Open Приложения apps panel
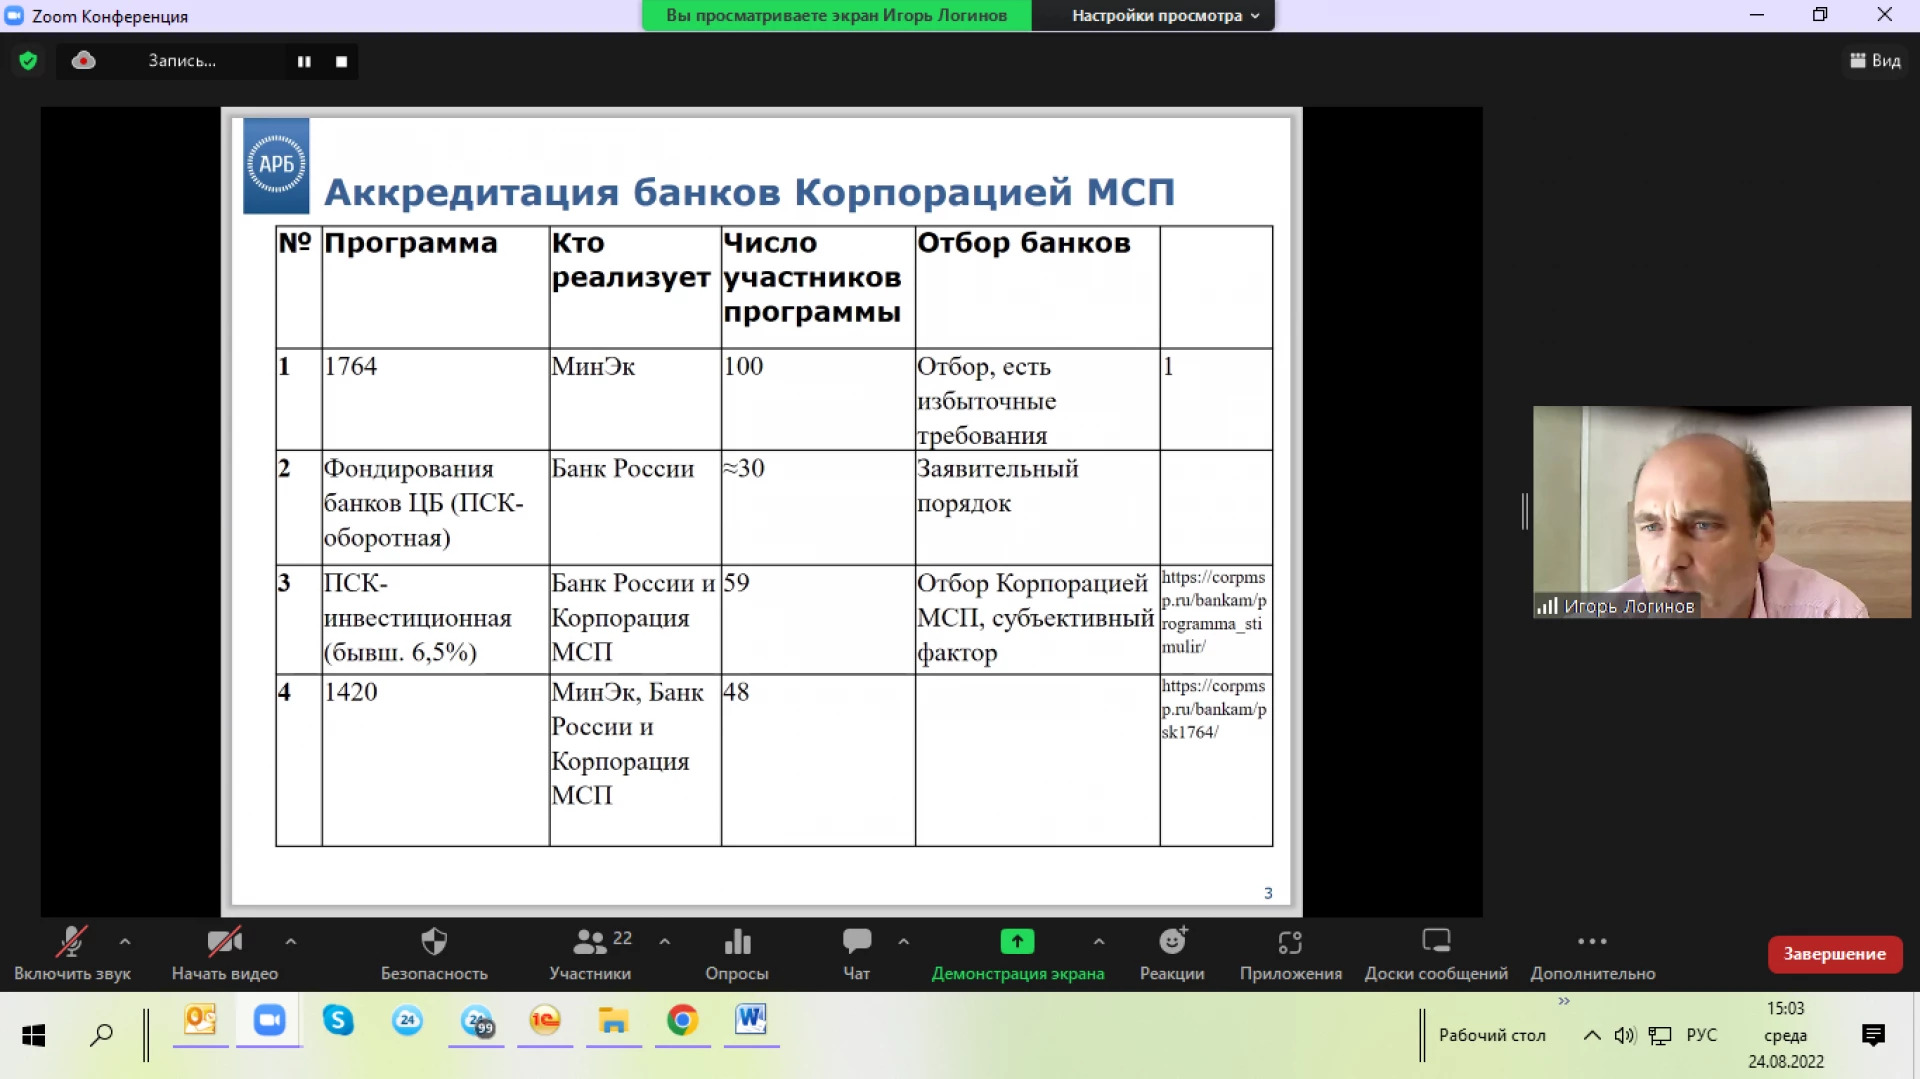1920x1079 pixels. pyautogui.click(x=1291, y=953)
